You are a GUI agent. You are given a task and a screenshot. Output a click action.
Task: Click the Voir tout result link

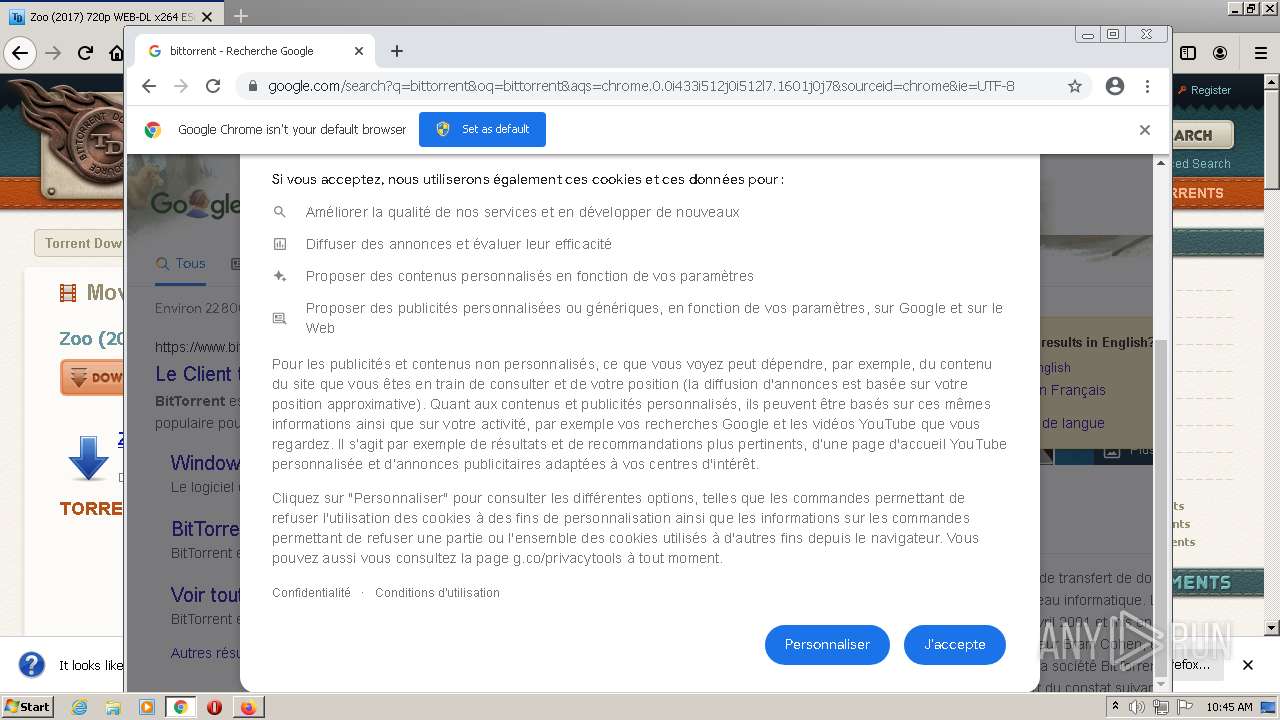coord(205,595)
